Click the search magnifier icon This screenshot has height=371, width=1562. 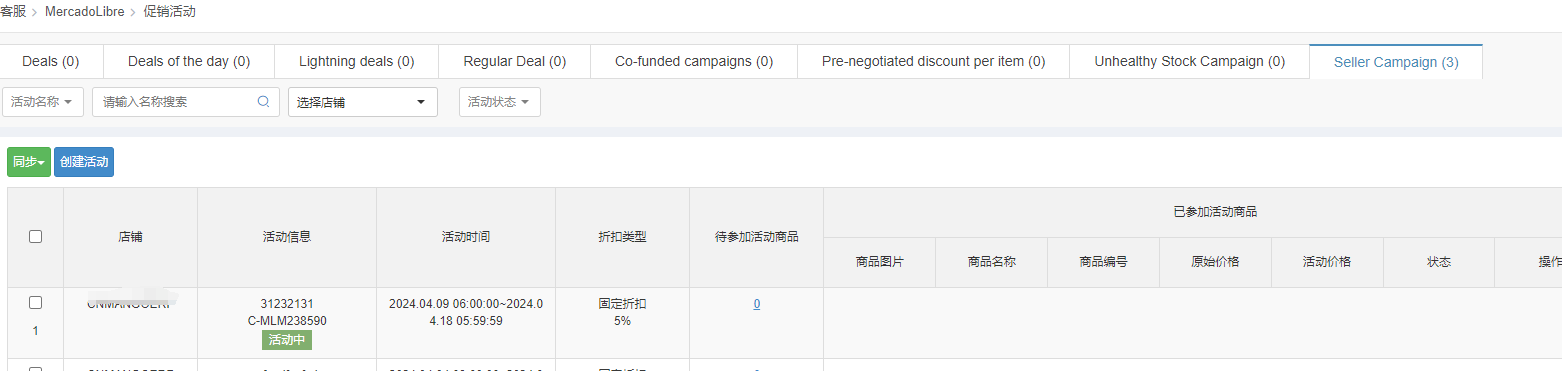pyautogui.click(x=264, y=102)
